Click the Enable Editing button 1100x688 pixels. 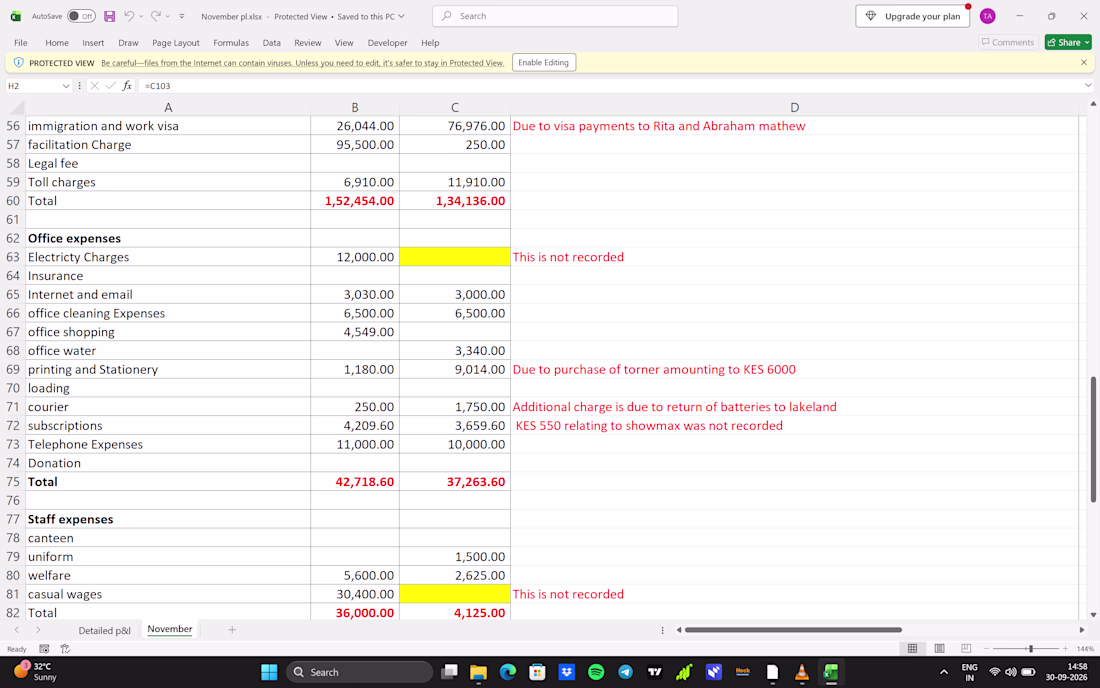point(544,62)
